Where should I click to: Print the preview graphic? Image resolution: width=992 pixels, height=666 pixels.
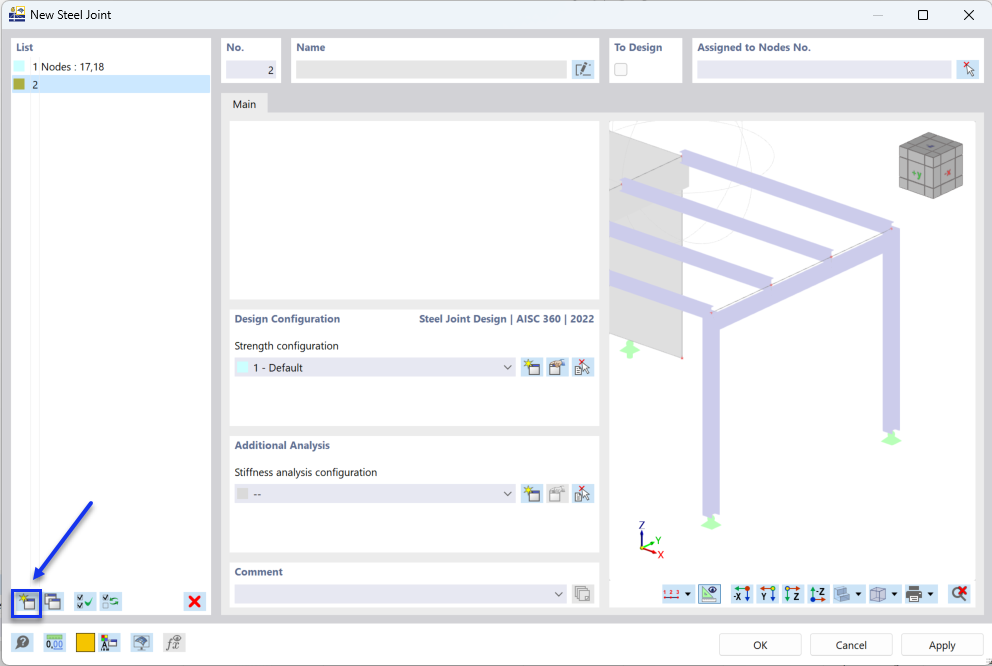914,594
